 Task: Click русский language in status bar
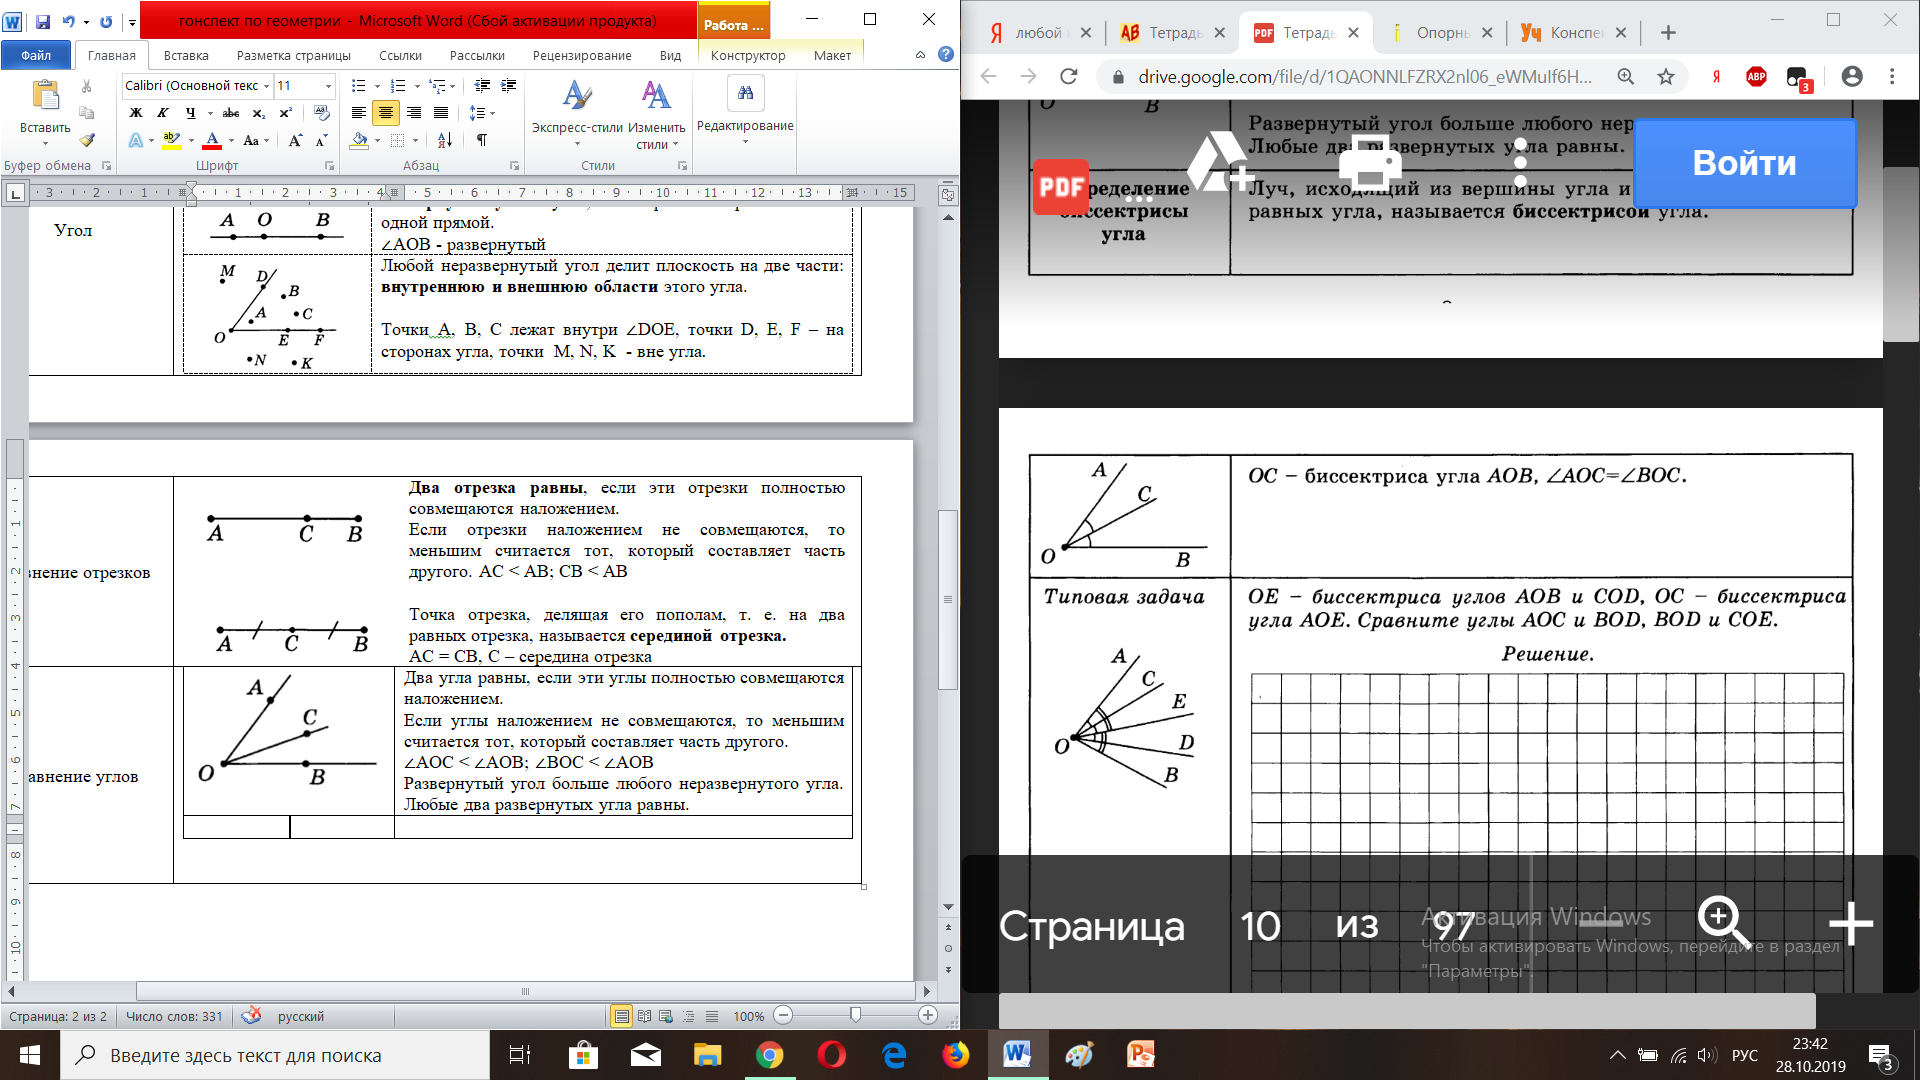tap(300, 1016)
